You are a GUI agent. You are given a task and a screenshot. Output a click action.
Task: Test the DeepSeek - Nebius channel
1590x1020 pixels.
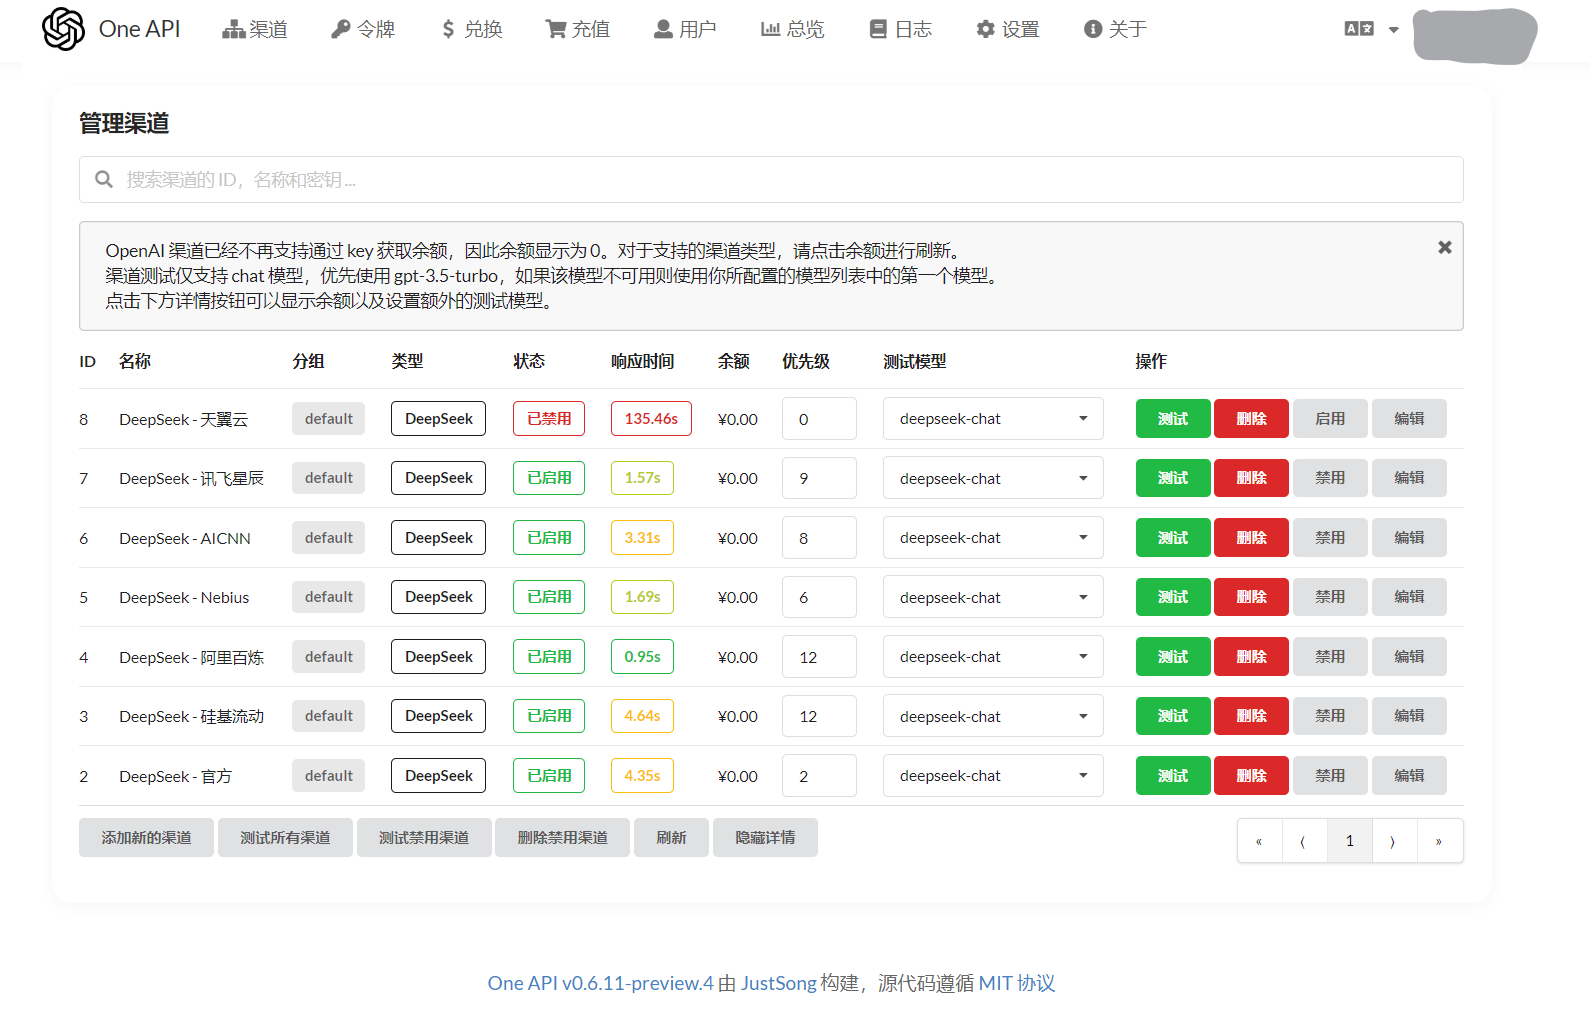click(x=1172, y=597)
